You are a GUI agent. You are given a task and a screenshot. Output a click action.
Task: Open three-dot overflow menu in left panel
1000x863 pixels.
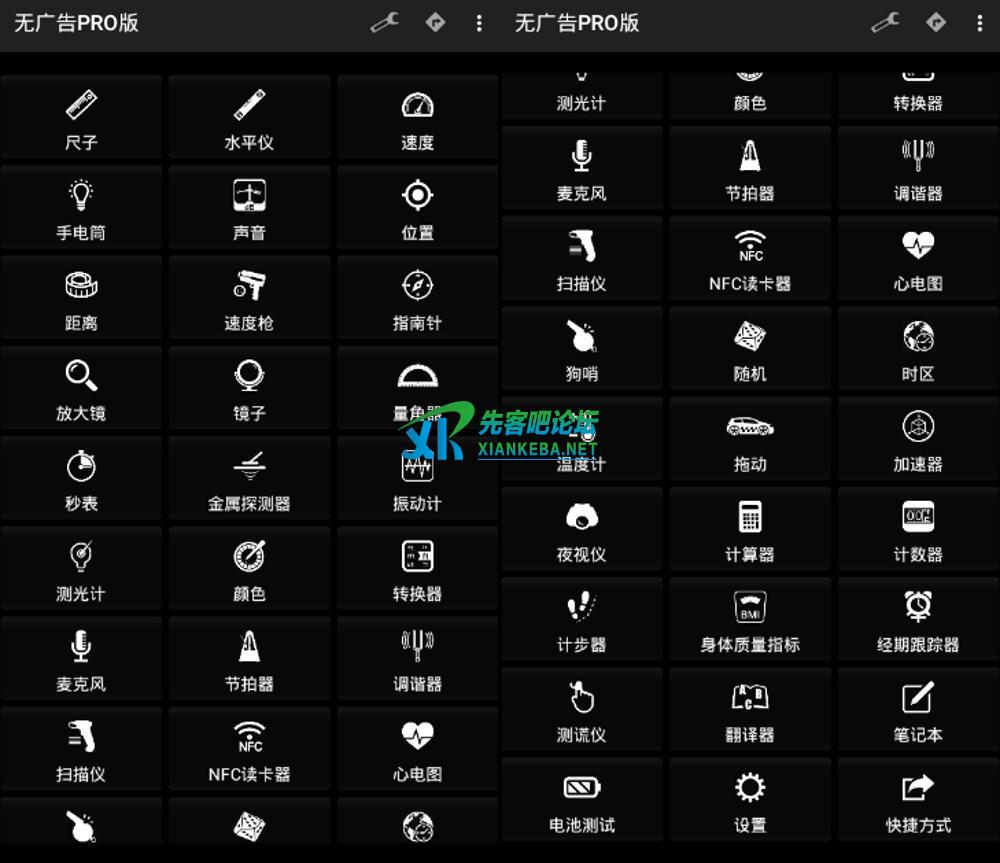click(x=479, y=23)
